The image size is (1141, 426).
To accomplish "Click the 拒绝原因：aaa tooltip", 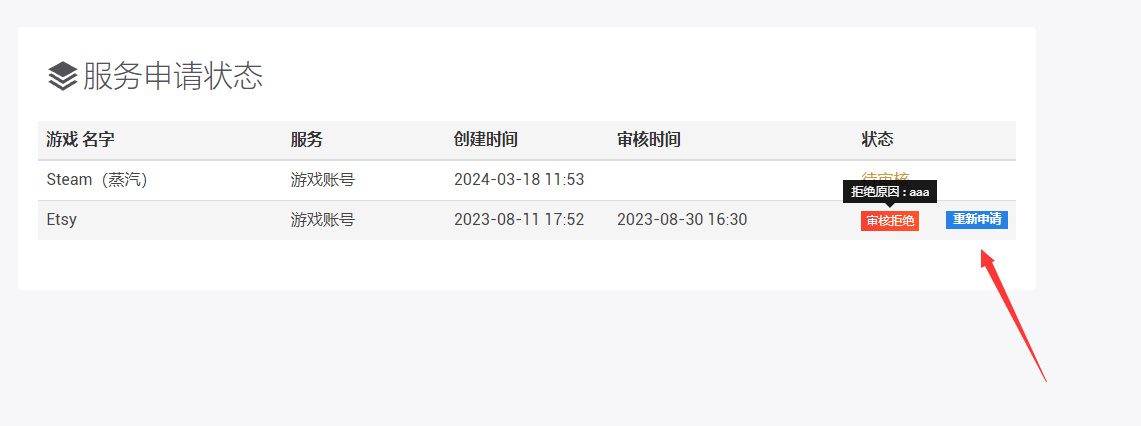I will coord(889,191).
